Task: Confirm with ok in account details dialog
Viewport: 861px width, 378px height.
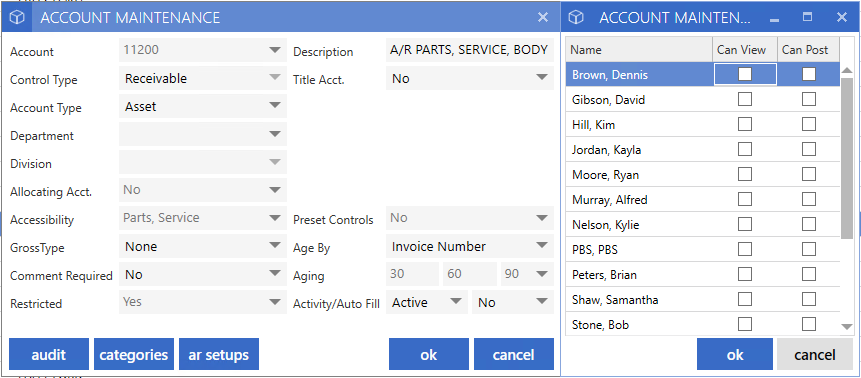Action: click(x=429, y=354)
